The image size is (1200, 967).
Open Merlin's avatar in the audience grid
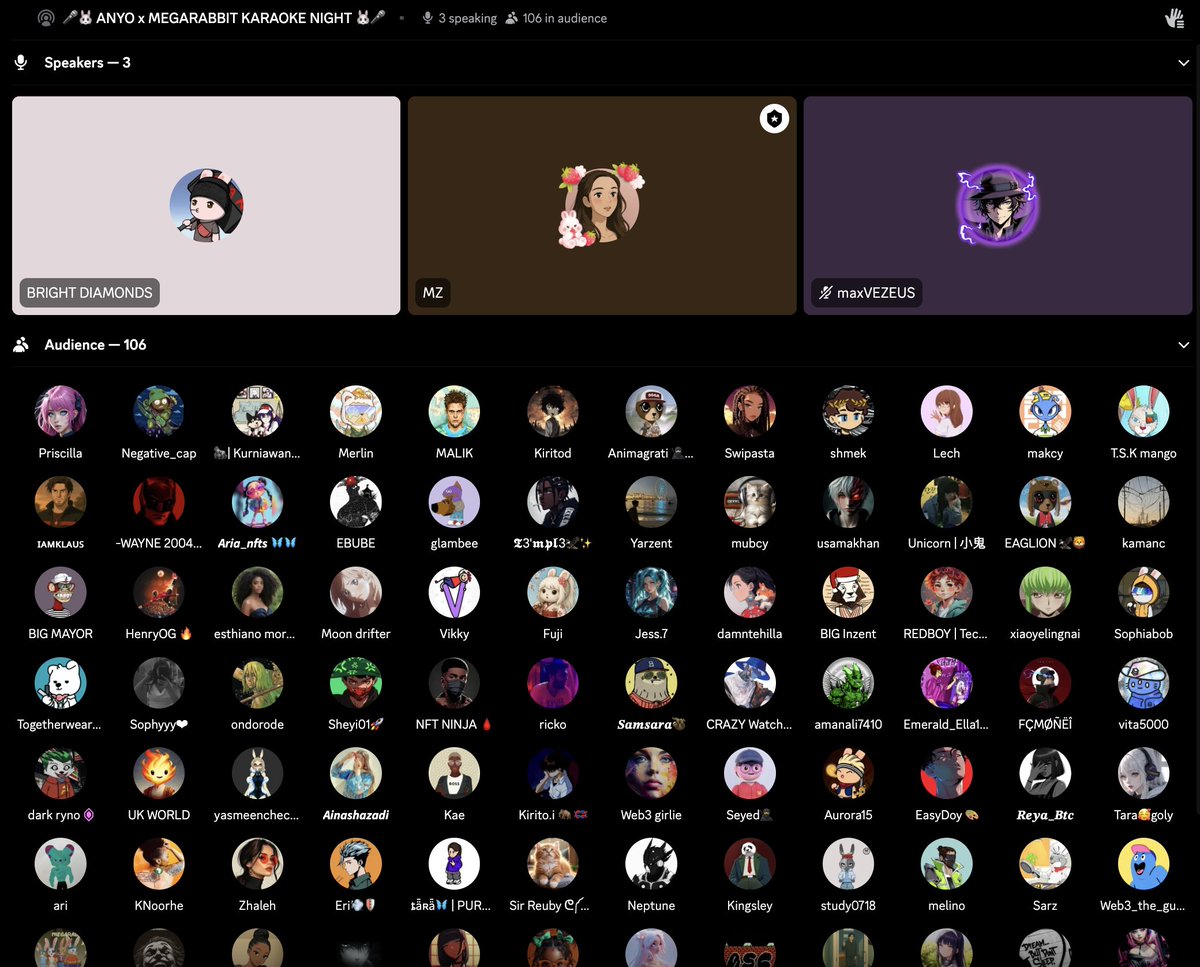pos(355,411)
